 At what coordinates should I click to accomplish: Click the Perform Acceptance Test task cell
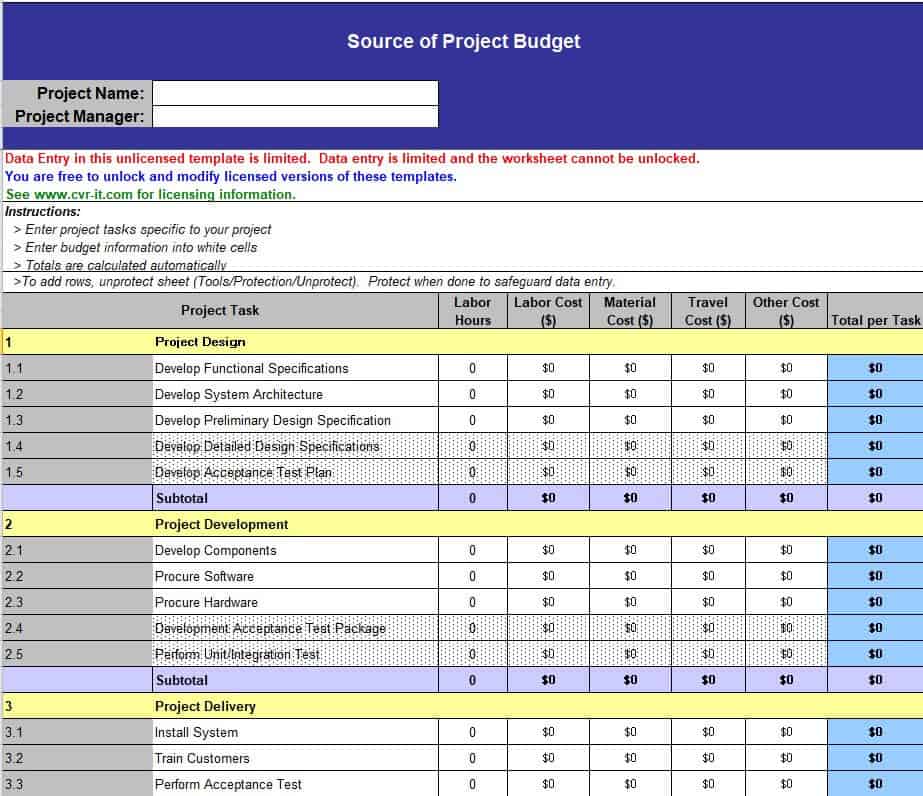click(295, 784)
